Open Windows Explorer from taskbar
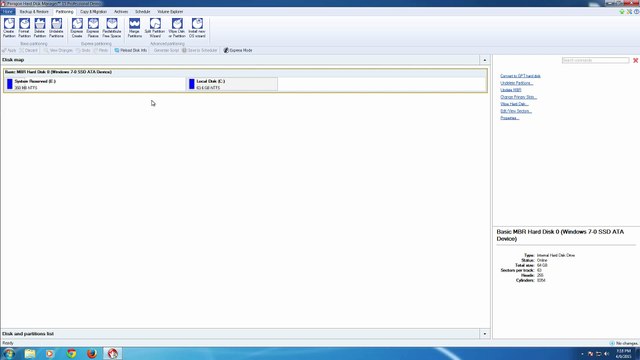Viewport: 640px width, 360px height. tap(30, 353)
